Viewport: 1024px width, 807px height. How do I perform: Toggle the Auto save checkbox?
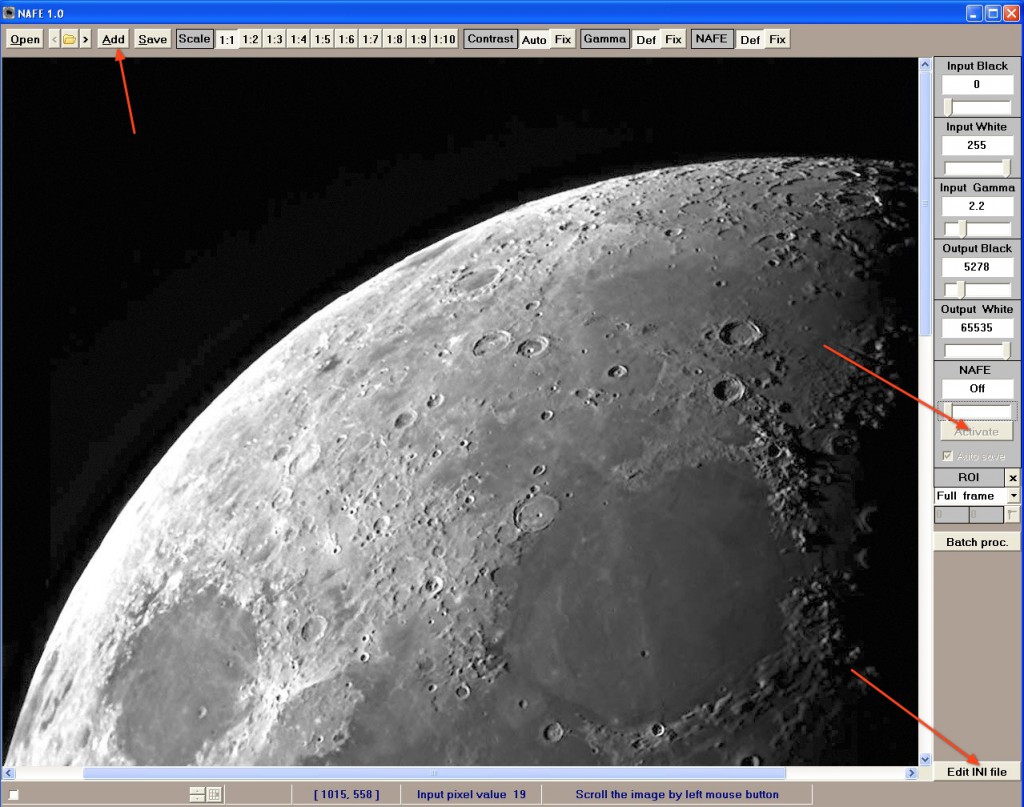click(948, 456)
